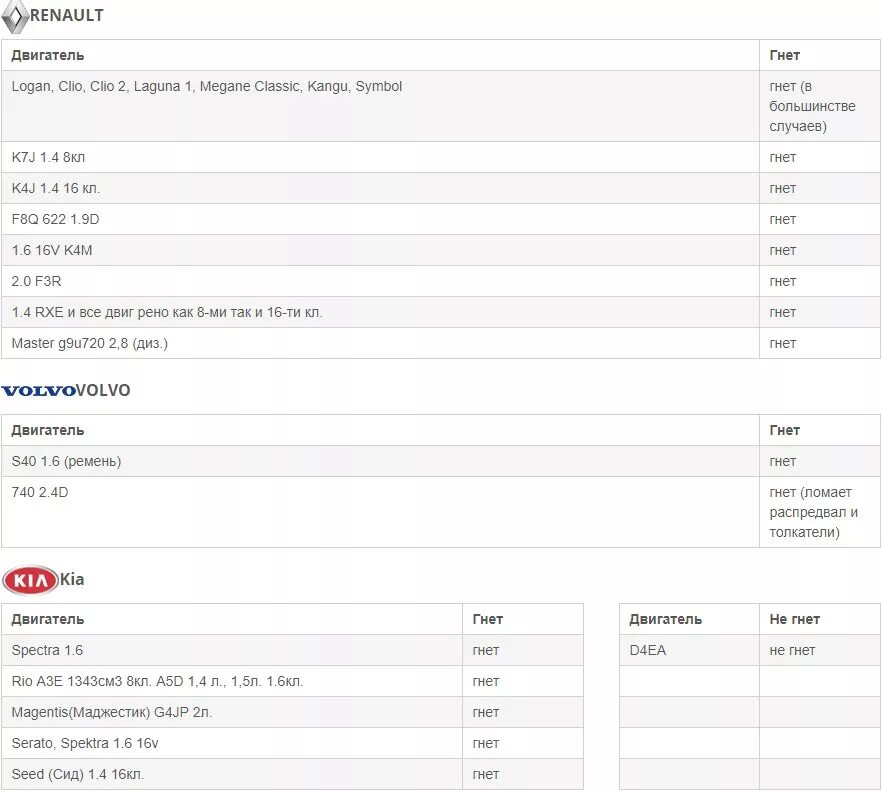This screenshot has width=882, height=795.
Task: Select the RENAULT heading text
Action: 66,15
